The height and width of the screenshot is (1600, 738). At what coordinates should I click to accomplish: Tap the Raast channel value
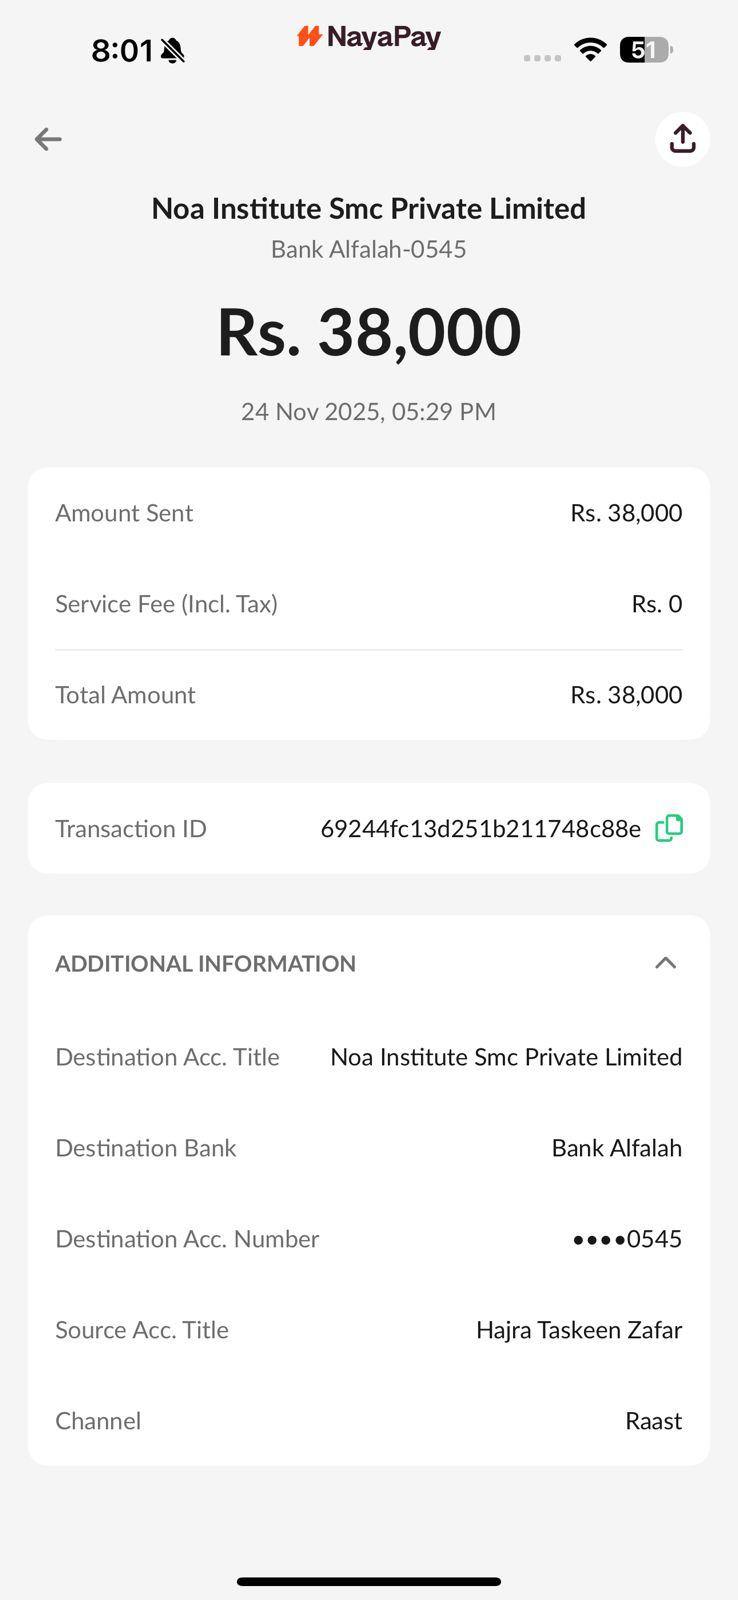click(x=653, y=1421)
